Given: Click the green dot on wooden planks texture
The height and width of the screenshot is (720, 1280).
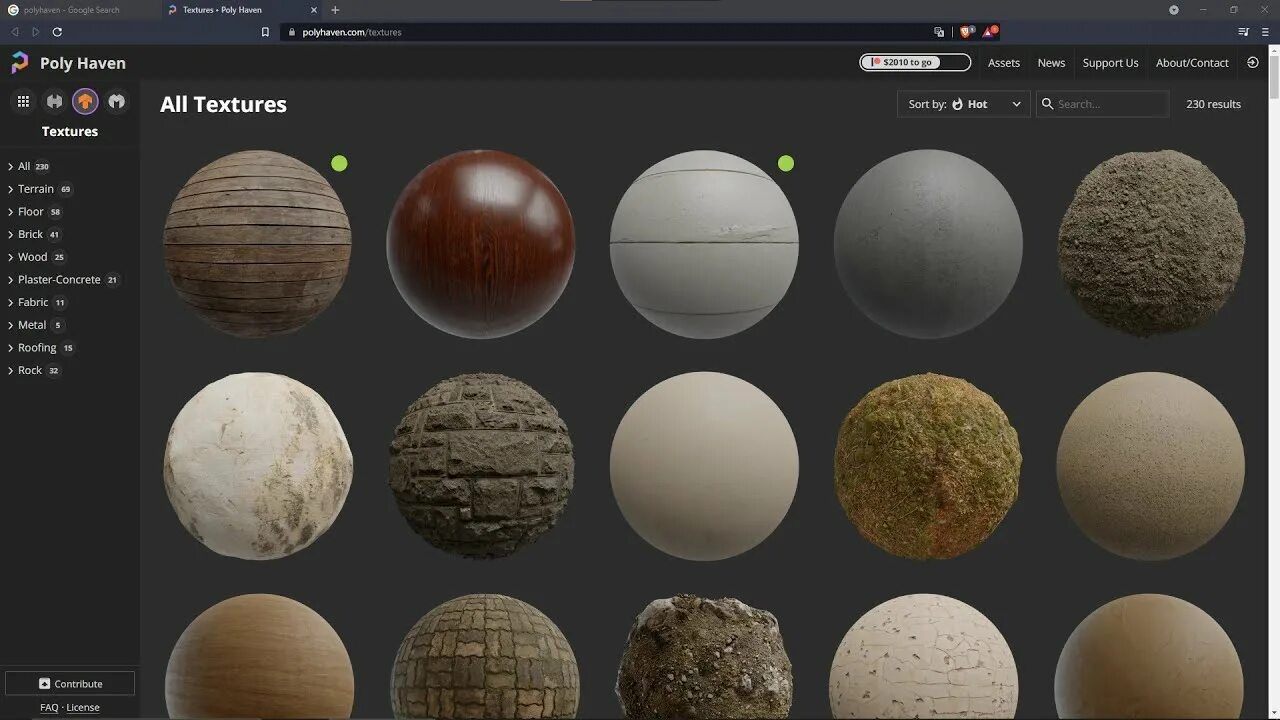Looking at the screenshot, I should 339,163.
